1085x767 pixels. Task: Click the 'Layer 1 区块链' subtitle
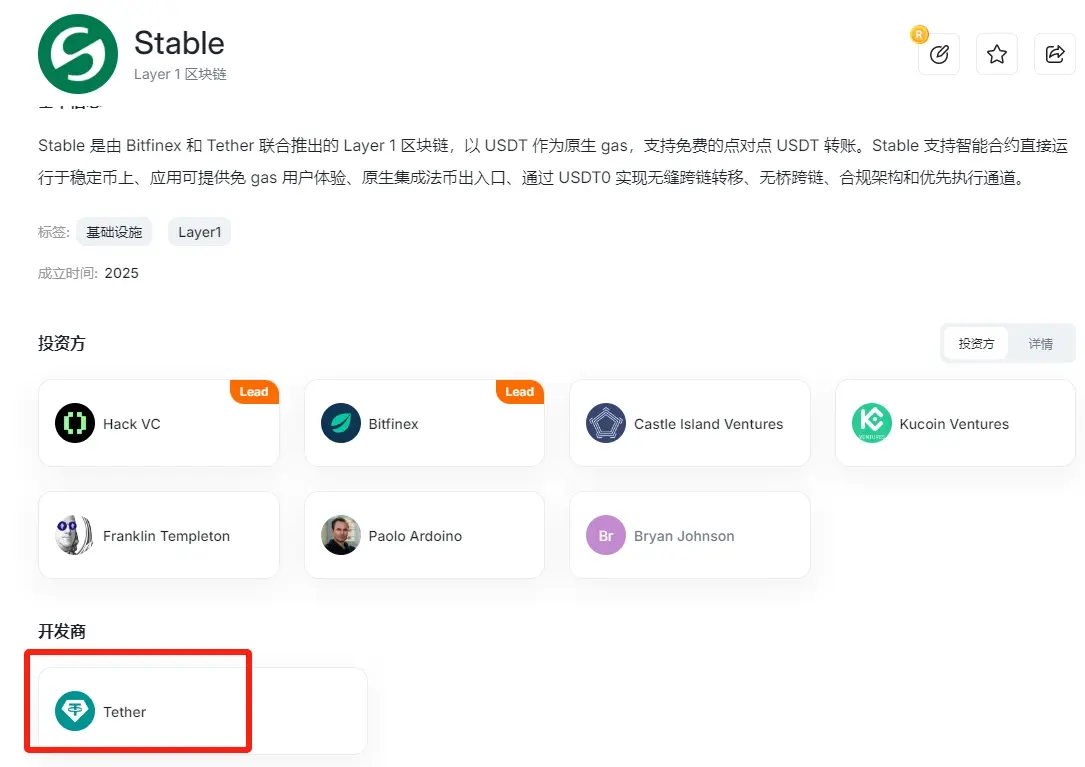[x=180, y=74]
